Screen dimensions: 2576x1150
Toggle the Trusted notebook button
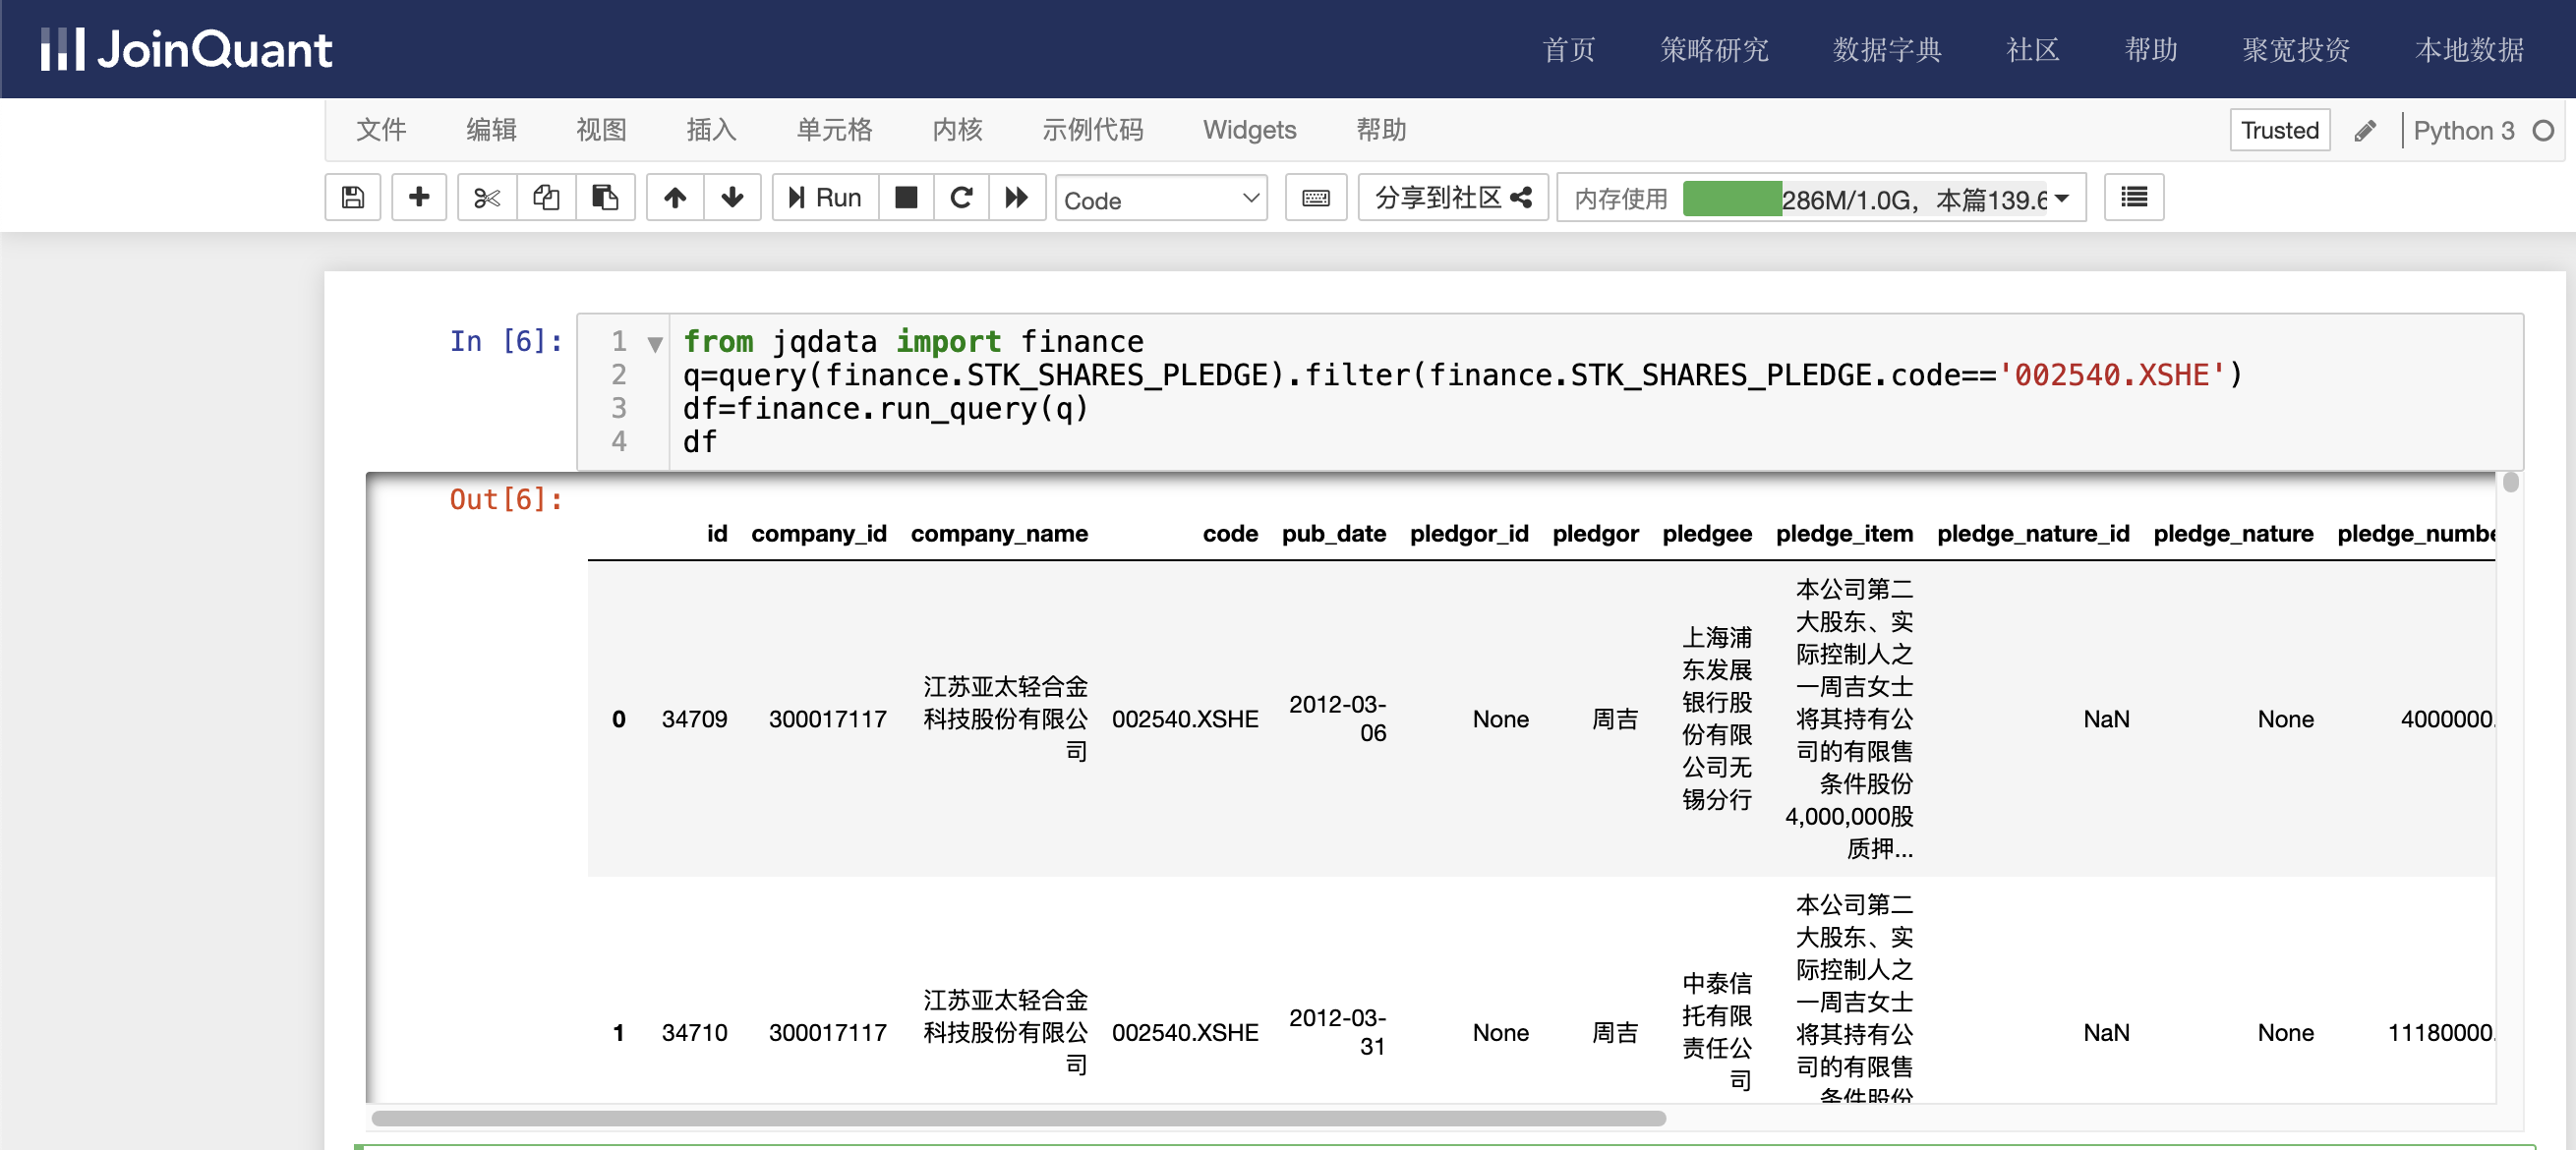coord(2279,130)
